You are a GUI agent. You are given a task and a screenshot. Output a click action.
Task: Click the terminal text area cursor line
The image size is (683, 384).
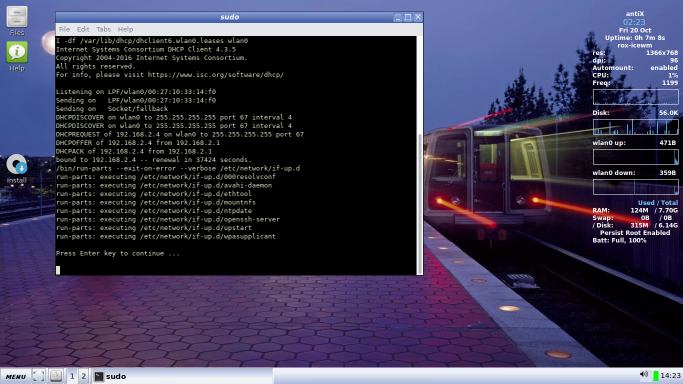236,270
